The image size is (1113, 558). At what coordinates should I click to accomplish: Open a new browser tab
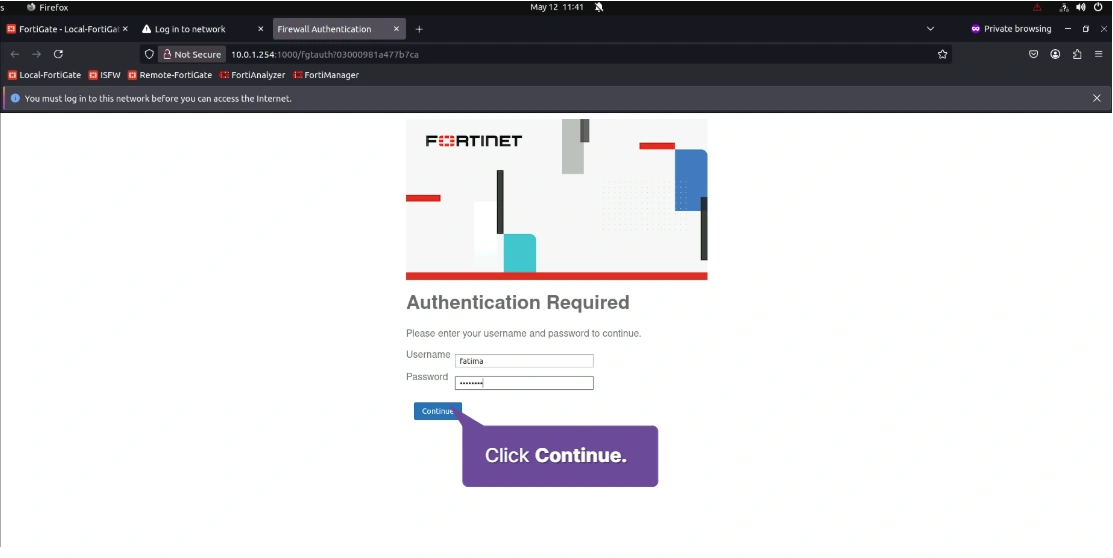pyautogui.click(x=419, y=29)
